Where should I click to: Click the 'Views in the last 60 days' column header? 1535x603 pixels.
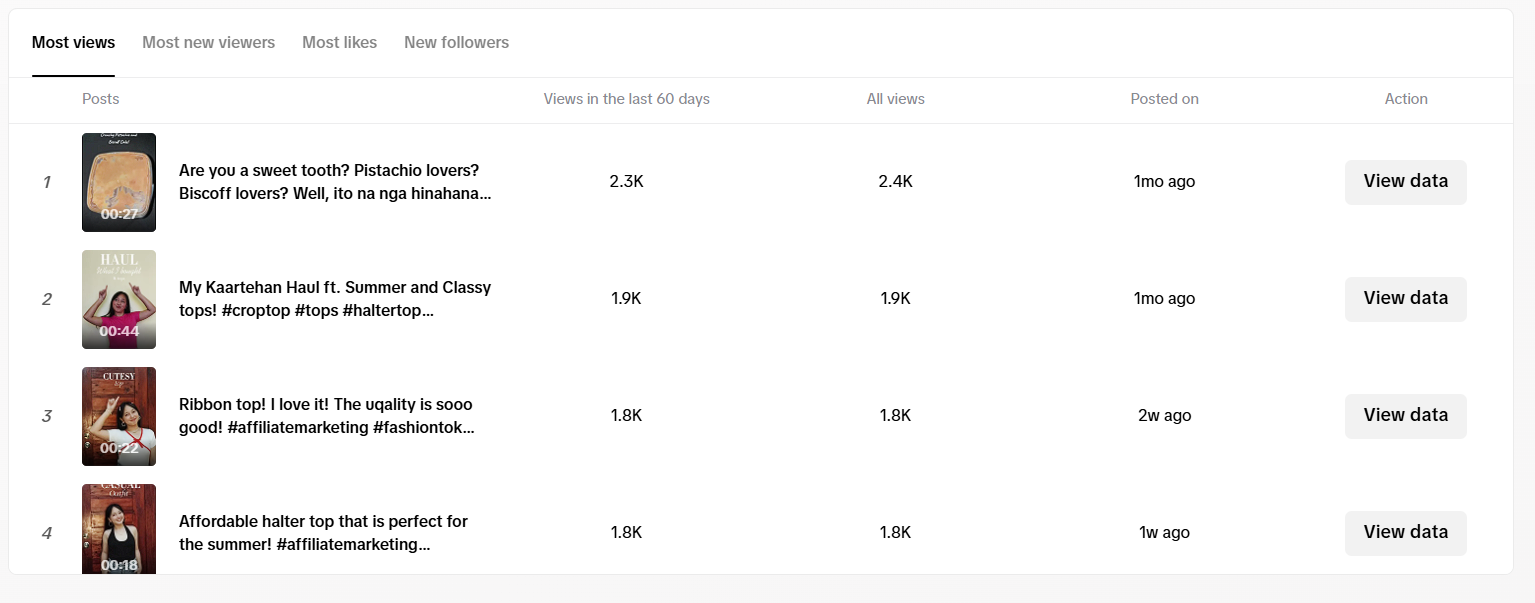(x=626, y=99)
